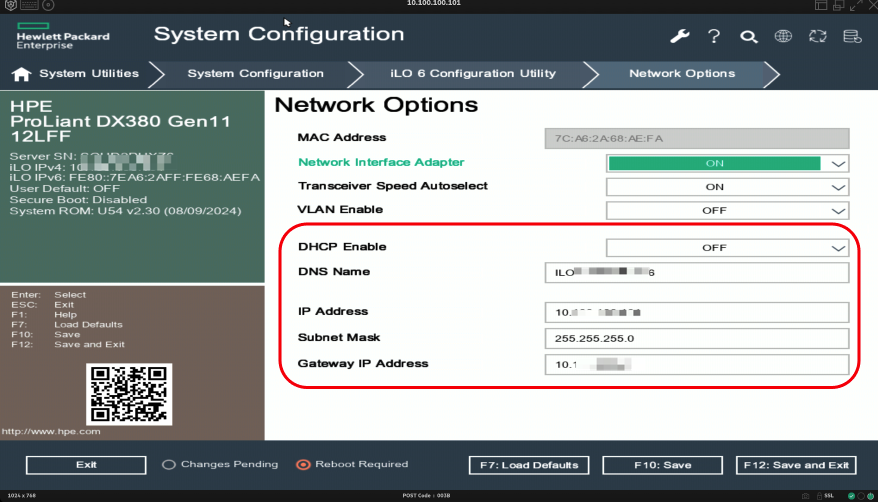The height and width of the screenshot is (502, 878).
Task: Click console layout icon in title bar
Action: point(821,5)
